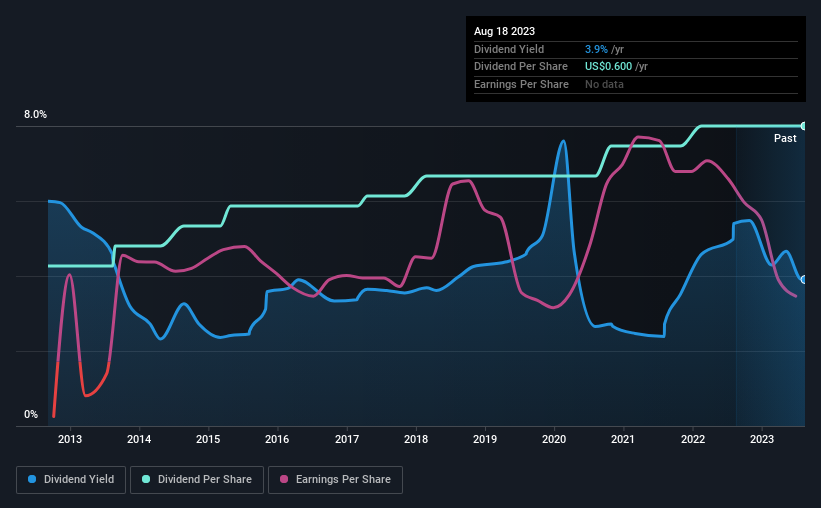Select the 2022 year tick

693,439
